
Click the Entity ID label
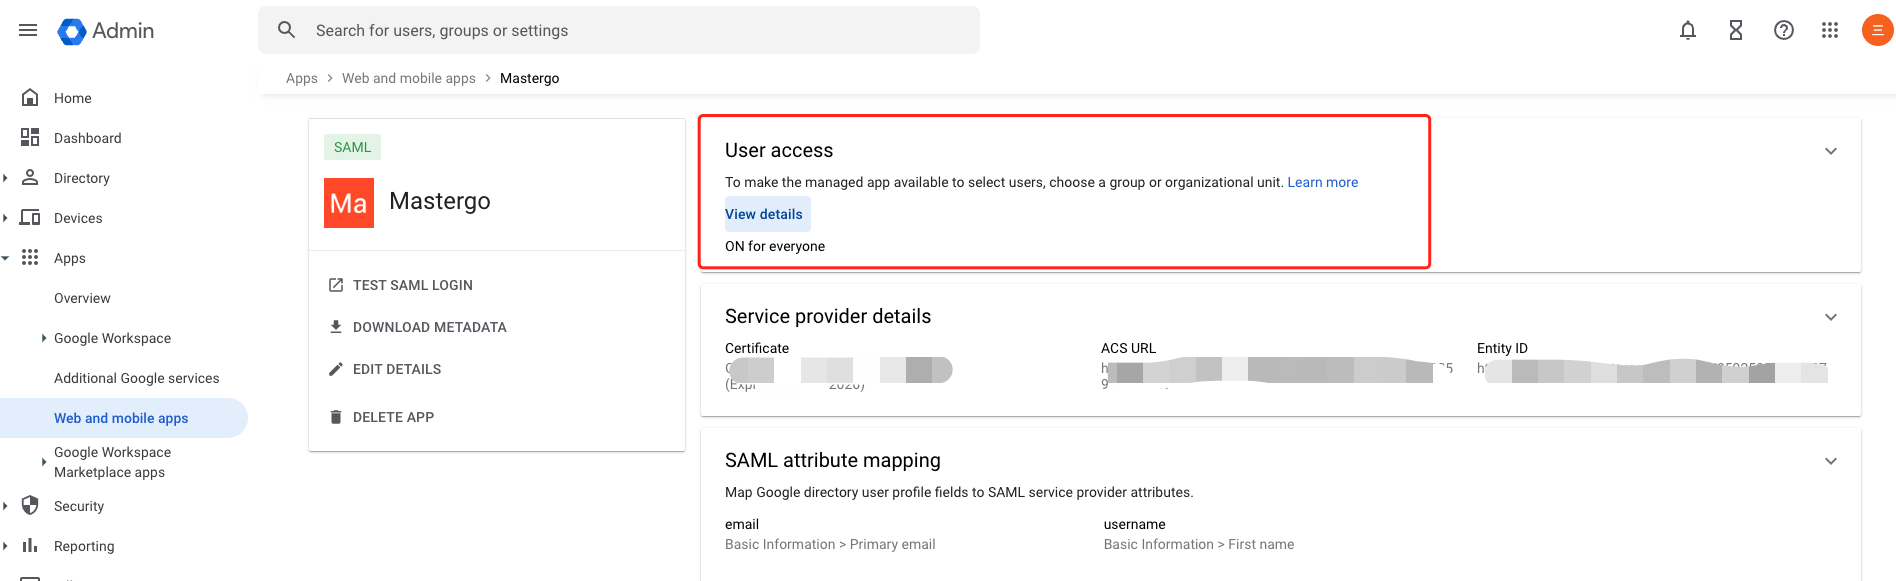tap(1502, 348)
